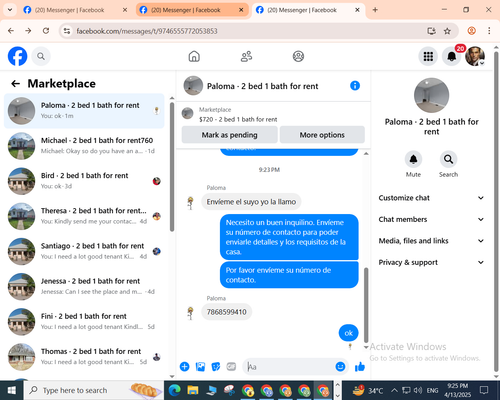This screenshot has height=400, width=500.
Task: Open Bird 2 bed 1 bath chat
Action: (84, 181)
